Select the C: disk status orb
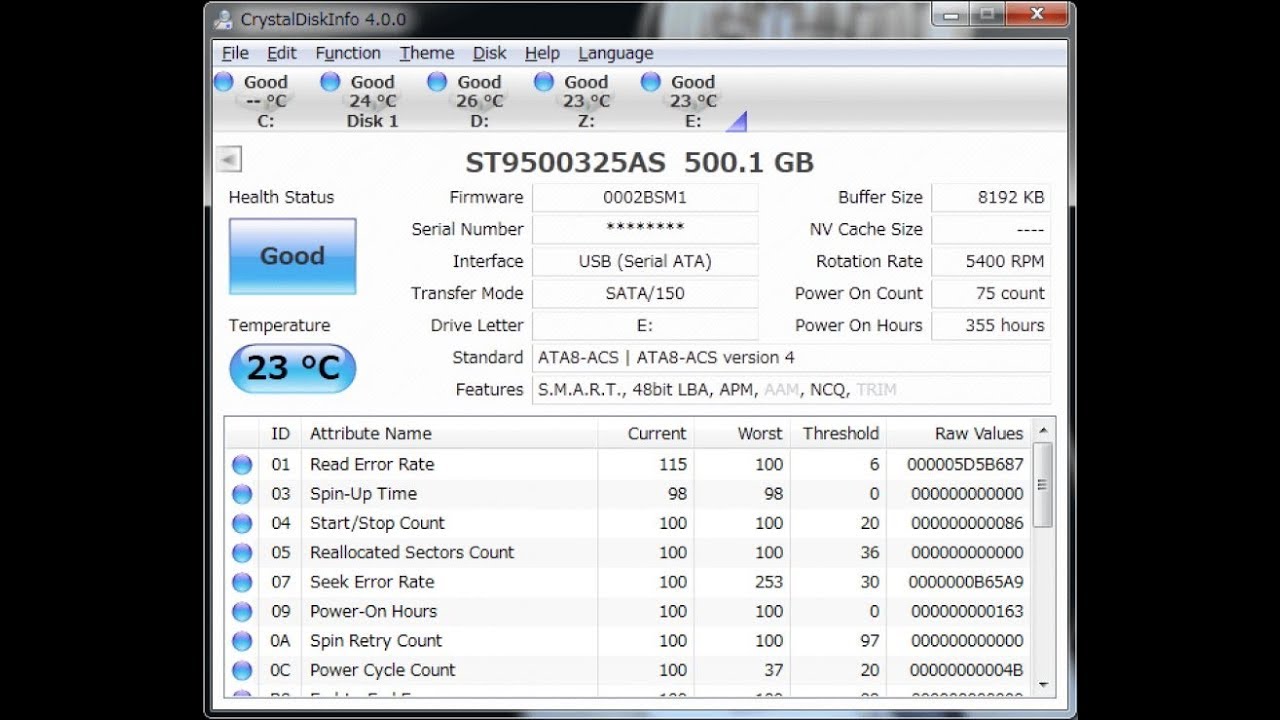Viewport: 1280px width, 720px height. tap(224, 82)
